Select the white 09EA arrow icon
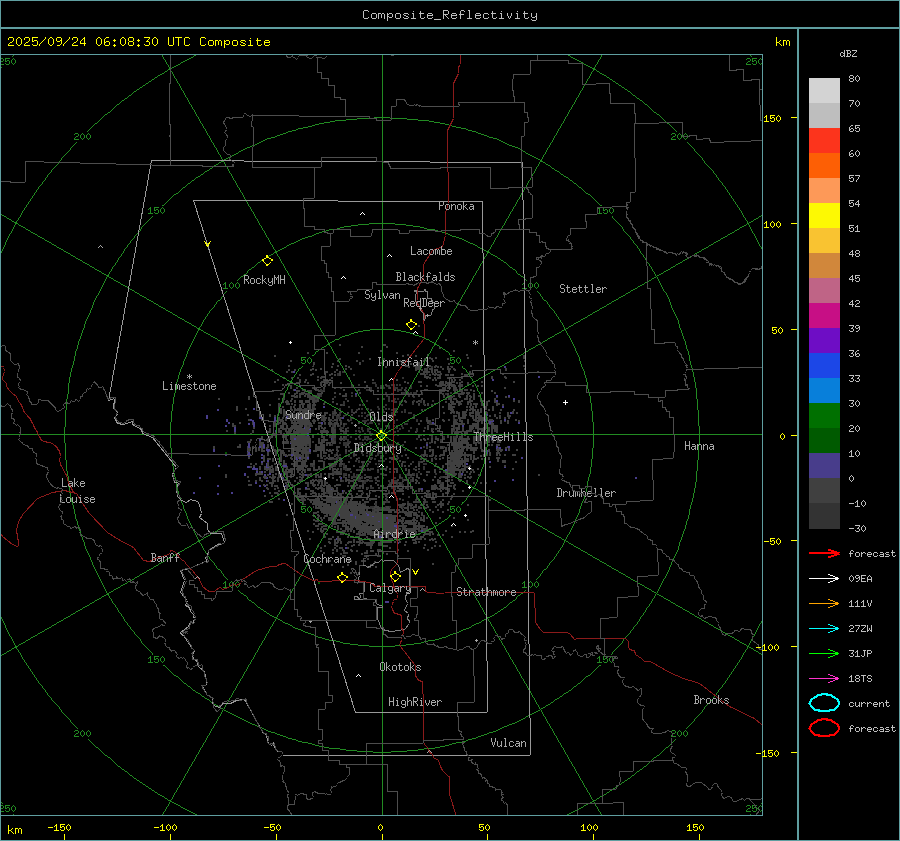This screenshot has height=841, width=900. point(824,578)
